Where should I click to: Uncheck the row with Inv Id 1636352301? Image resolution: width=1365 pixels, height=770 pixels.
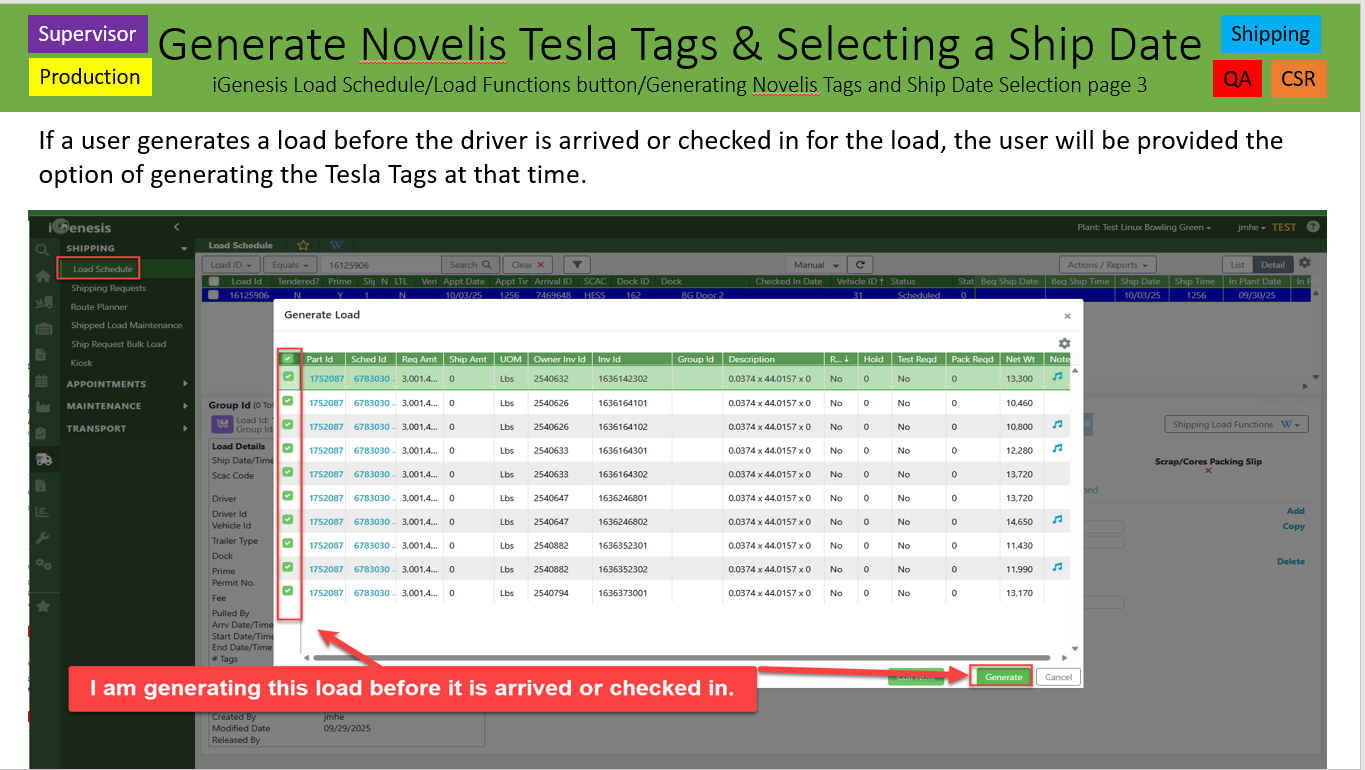[x=288, y=544]
